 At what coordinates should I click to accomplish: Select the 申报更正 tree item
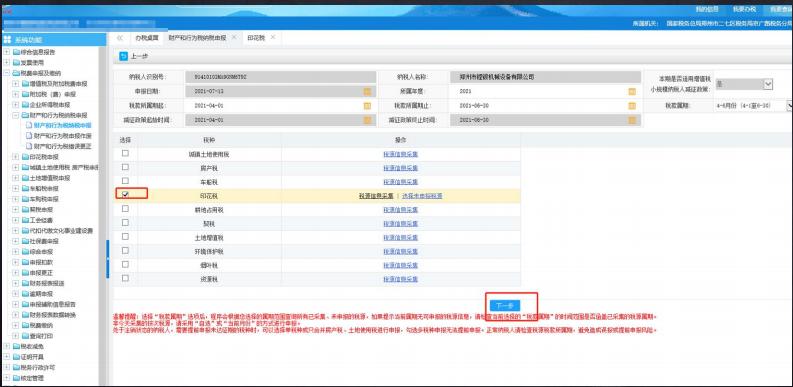click(41, 273)
